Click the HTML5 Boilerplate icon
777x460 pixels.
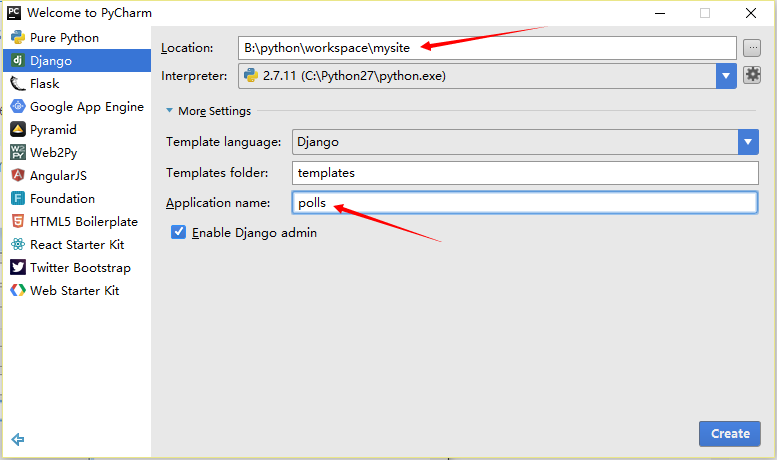18,222
